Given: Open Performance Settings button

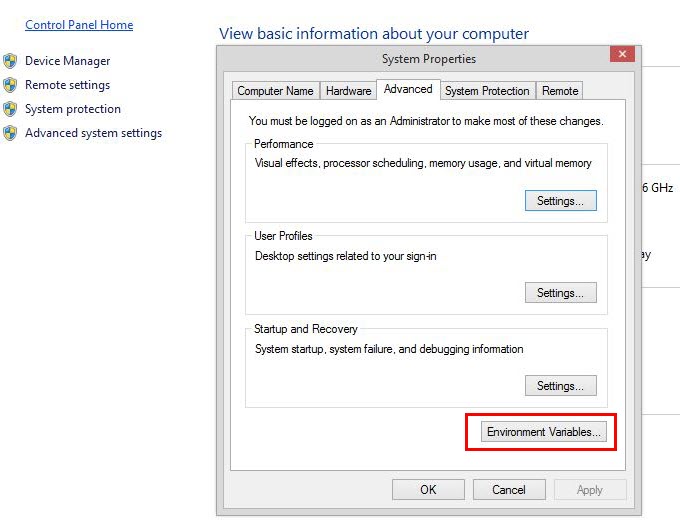Looking at the screenshot, I should (560, 201).
